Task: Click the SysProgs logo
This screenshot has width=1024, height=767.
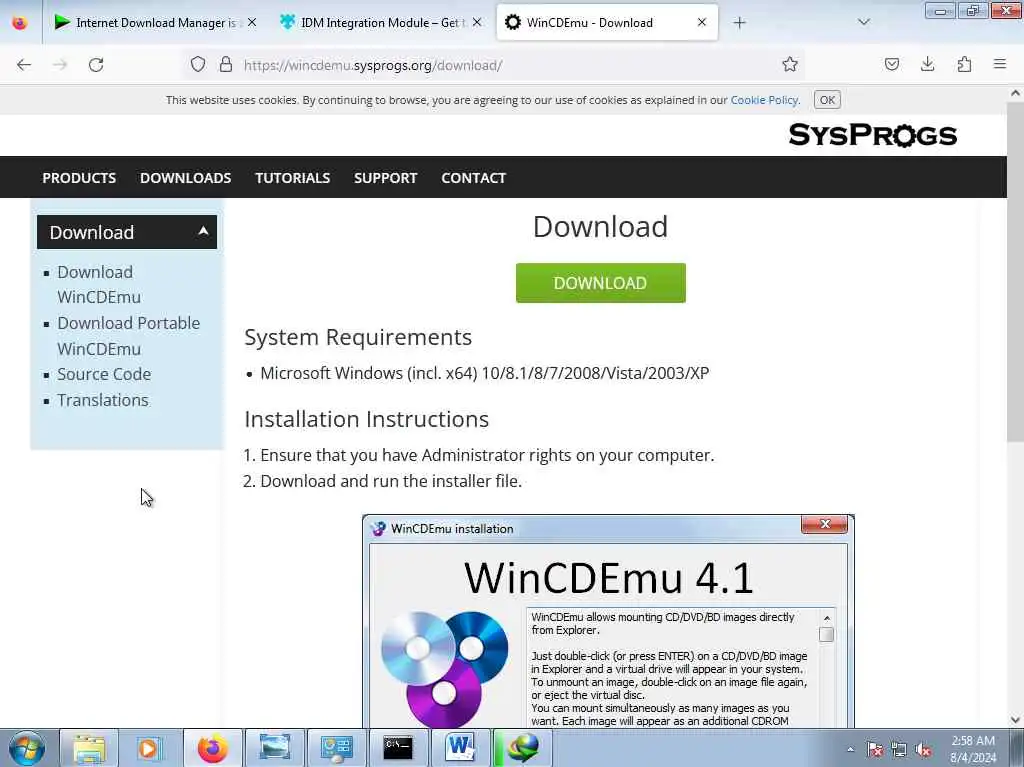Action: [x=872, y=135]
